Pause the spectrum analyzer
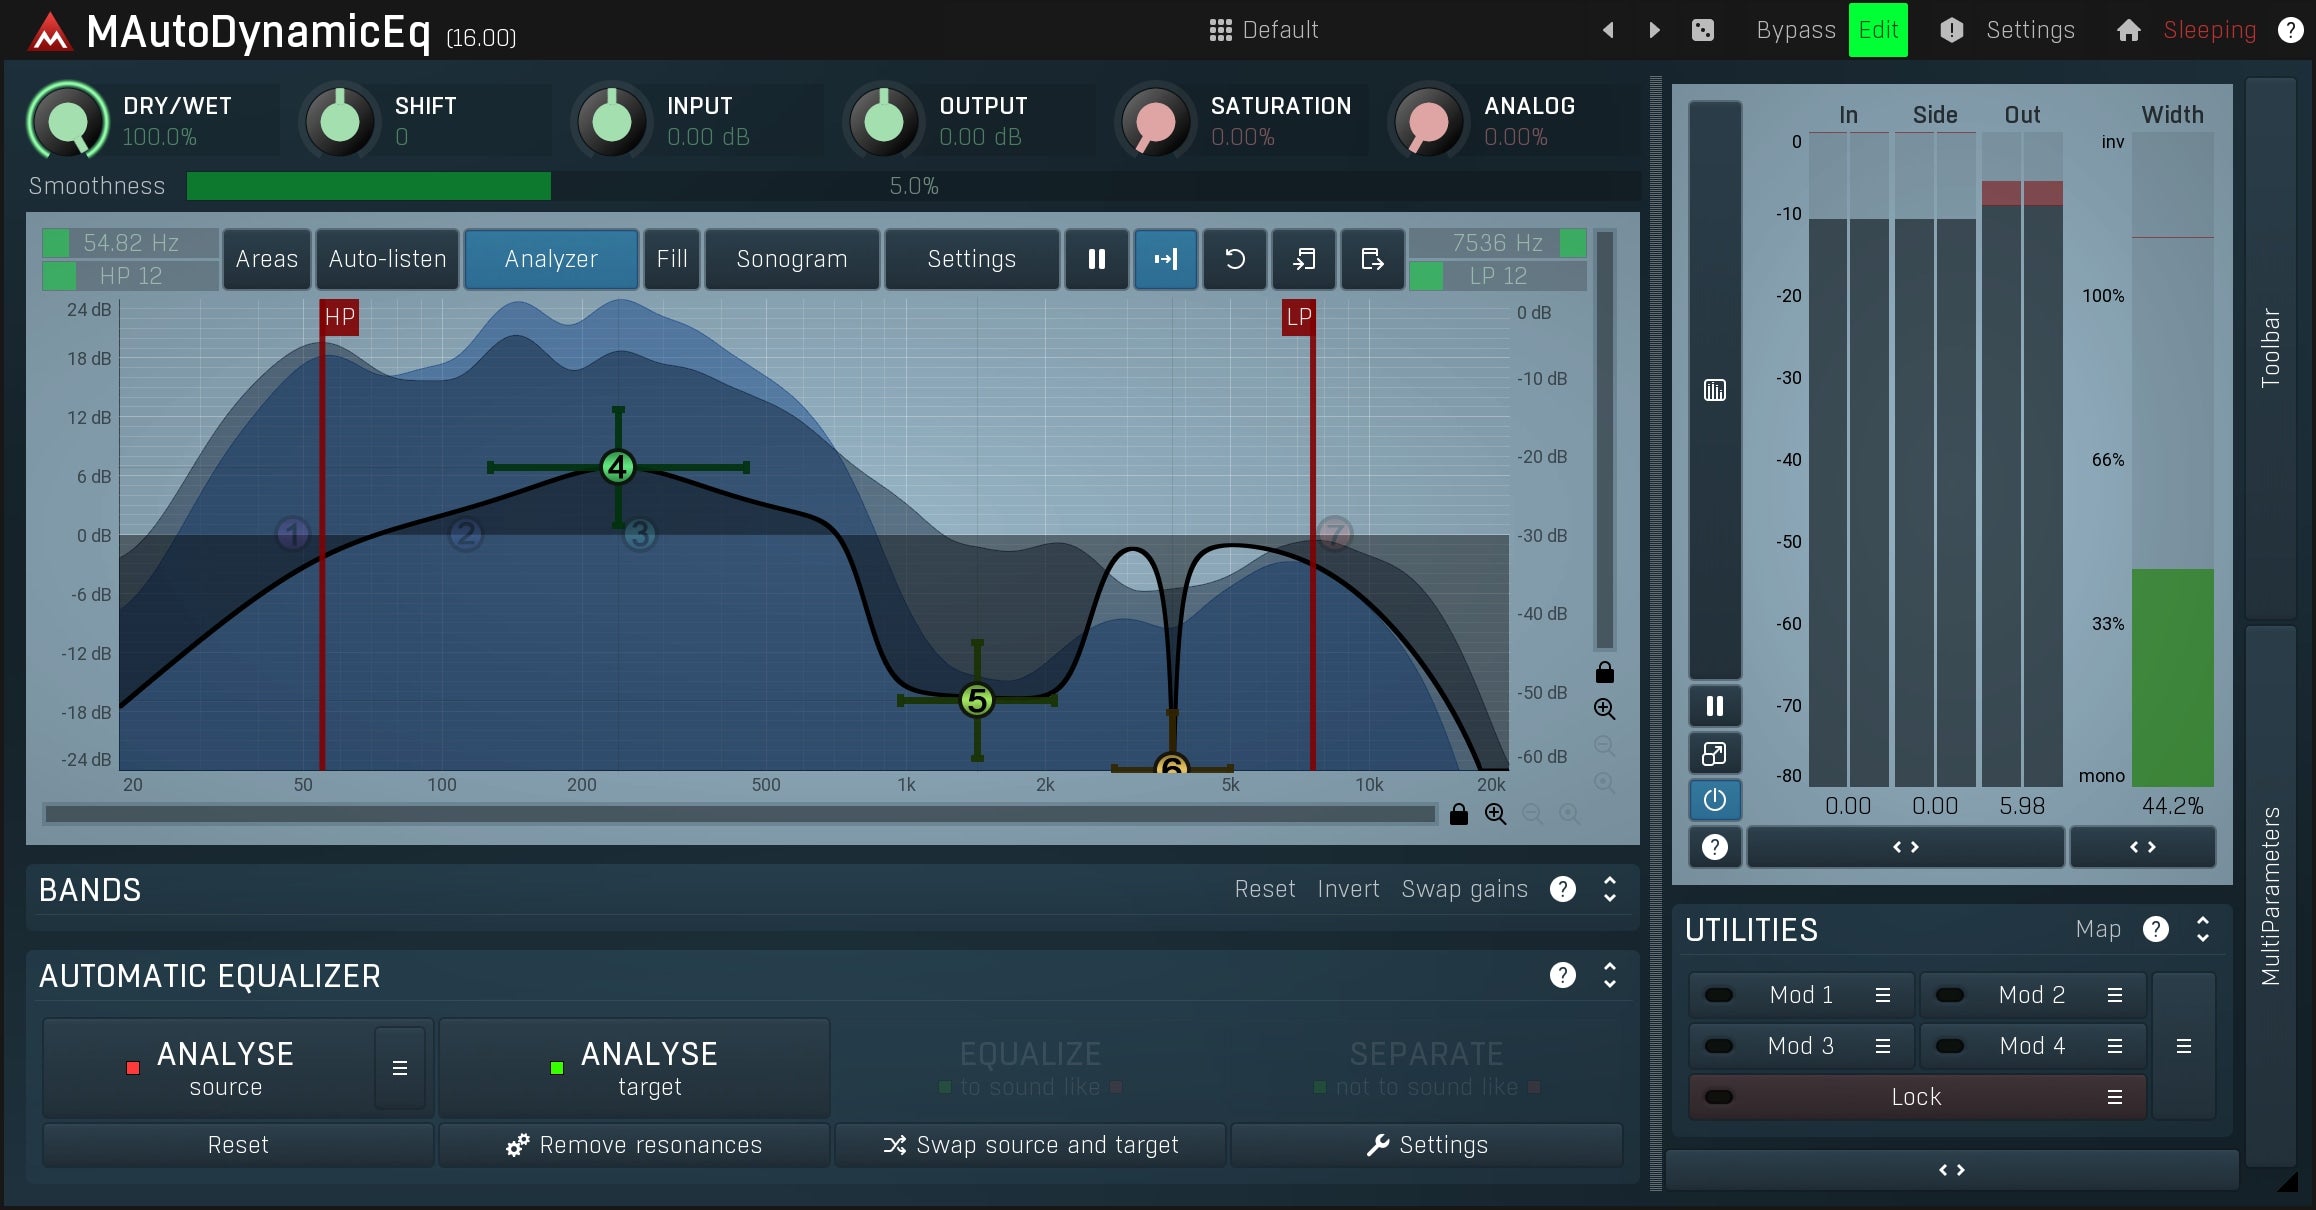The height and width of the screenshot is (1210, 2316). click(x=1097, y=259)
